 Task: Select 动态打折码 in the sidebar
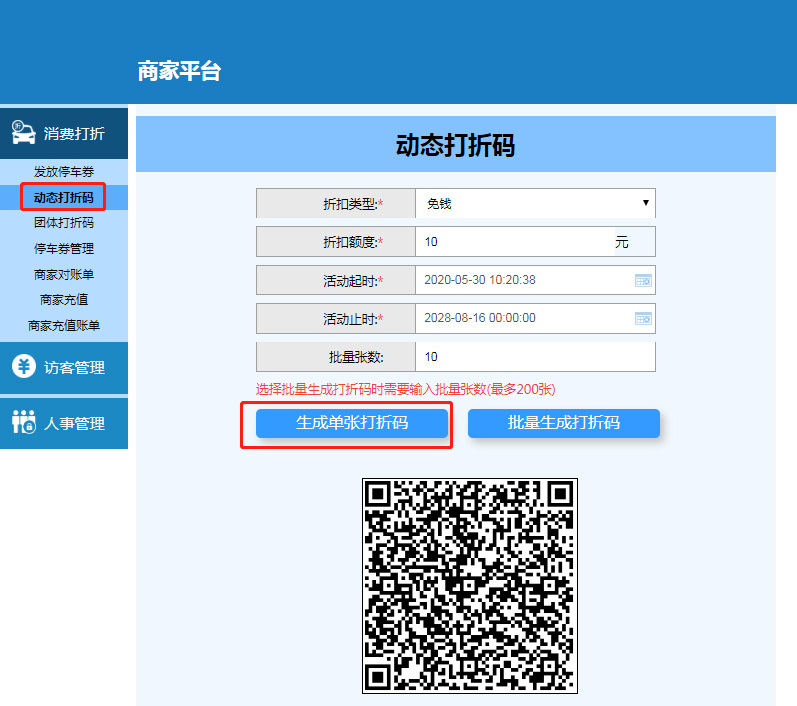(x=64, y=197)
